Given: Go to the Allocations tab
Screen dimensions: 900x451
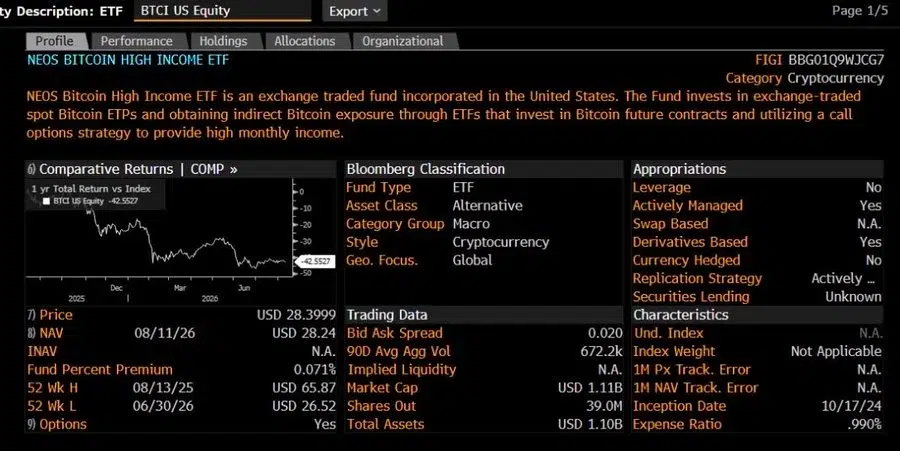Looking at the screenshot, I should pyautogui.click(x=305, y=41).
